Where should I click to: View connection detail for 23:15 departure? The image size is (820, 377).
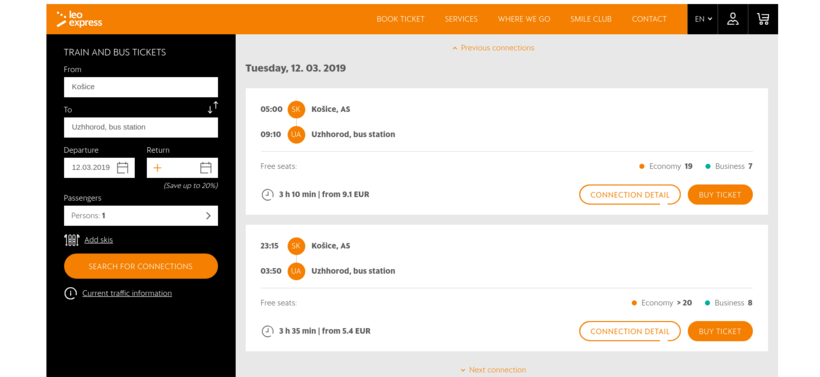click(x=630, y=331)
